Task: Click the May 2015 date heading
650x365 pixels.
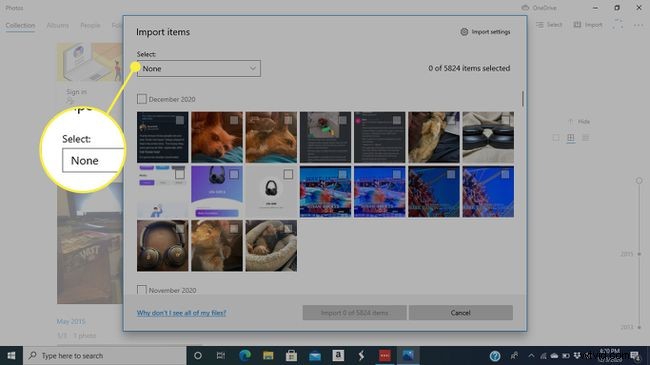Action: [71, 321]
